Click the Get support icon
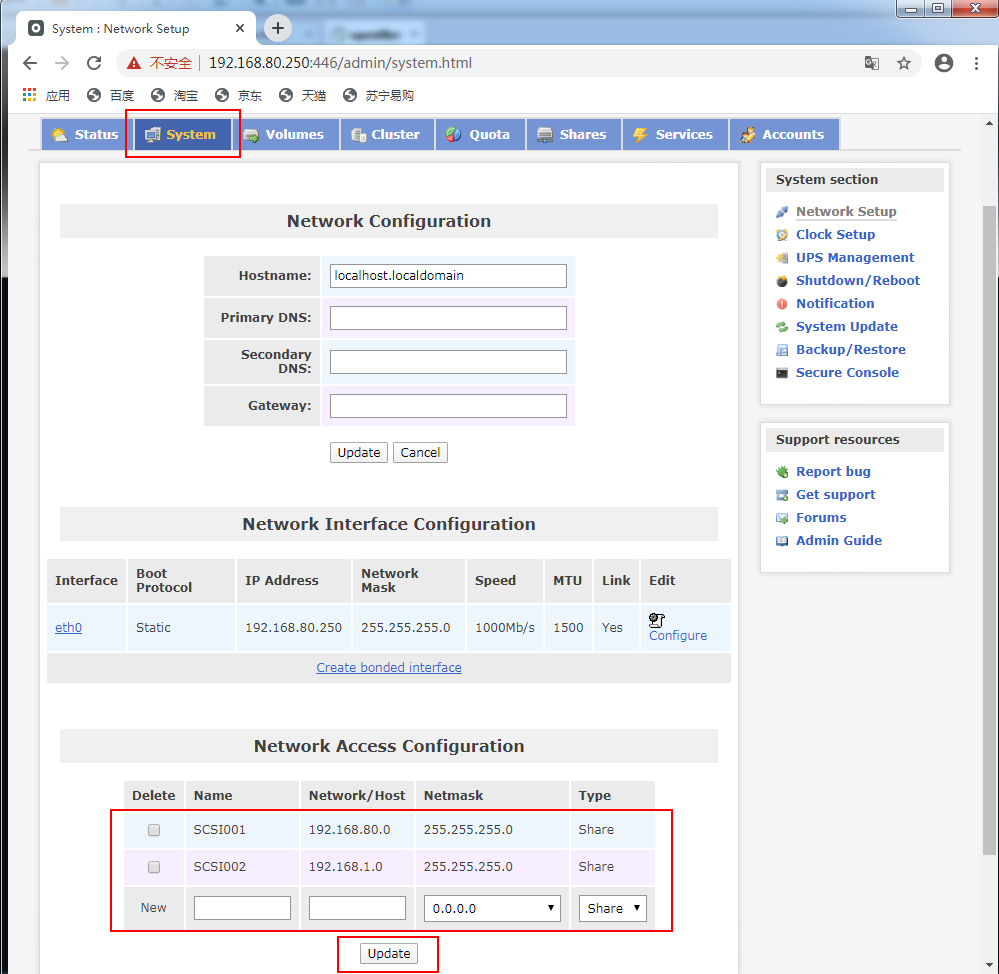Viewport: 999px width, 974px height. (x=782, y=494)
